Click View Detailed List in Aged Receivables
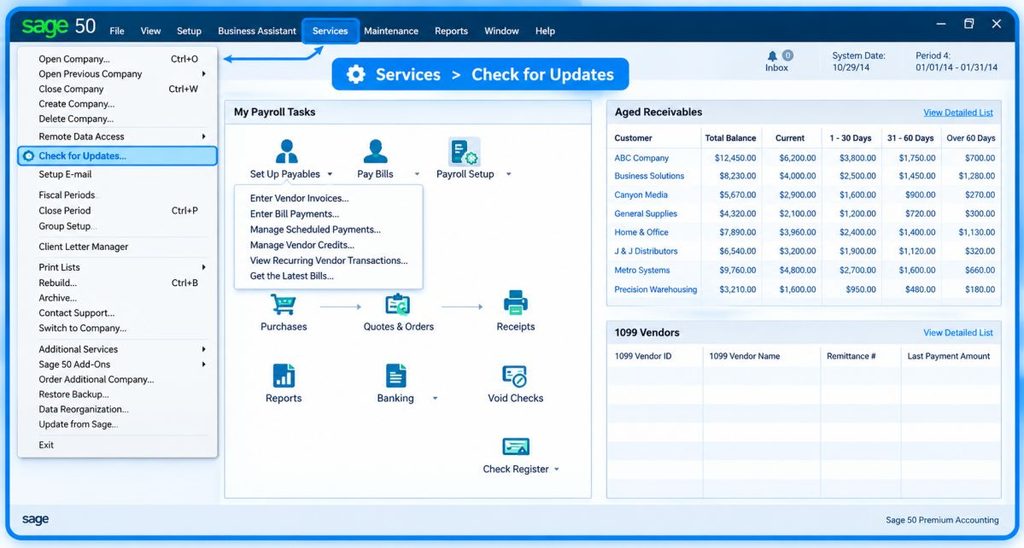 coord(958,112)
